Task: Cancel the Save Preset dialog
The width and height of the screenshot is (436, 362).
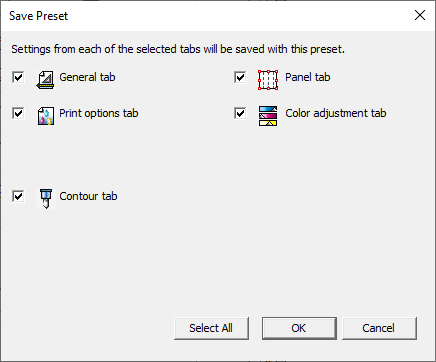Action: [x=379, y=328]
